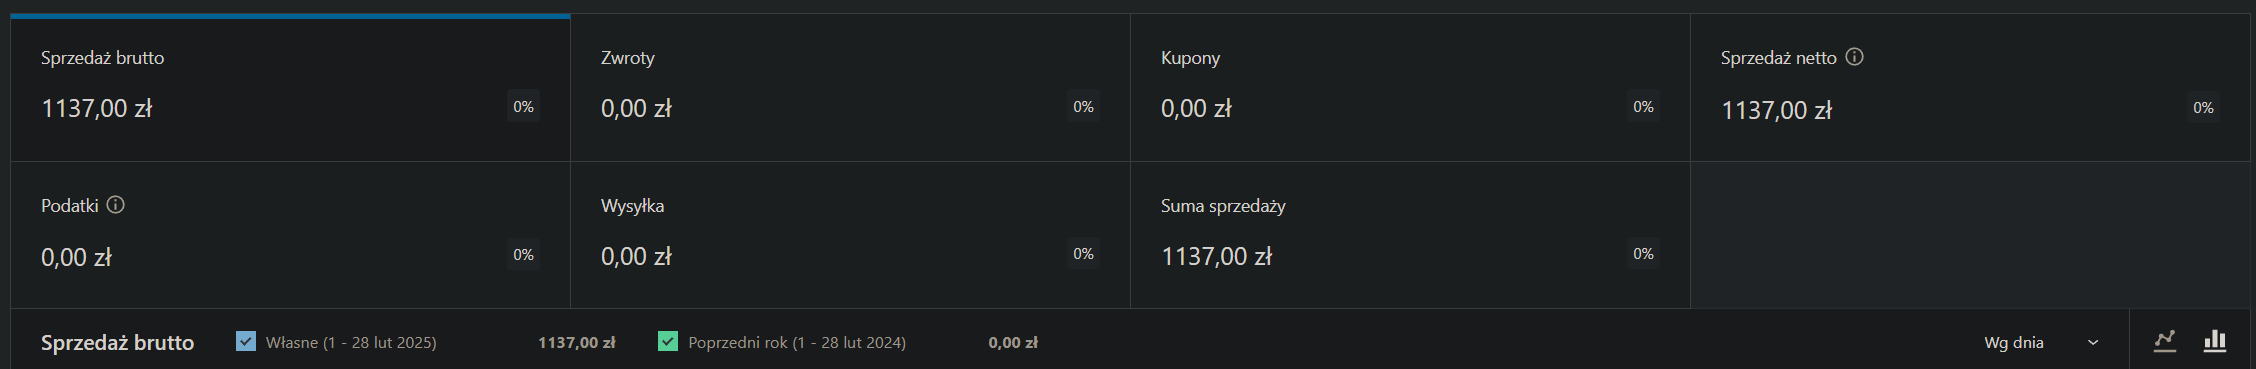Show info tooltip for Sprzedaż netto
2256x369 pixels.
pyautogui.click(x=1854, y=57)
